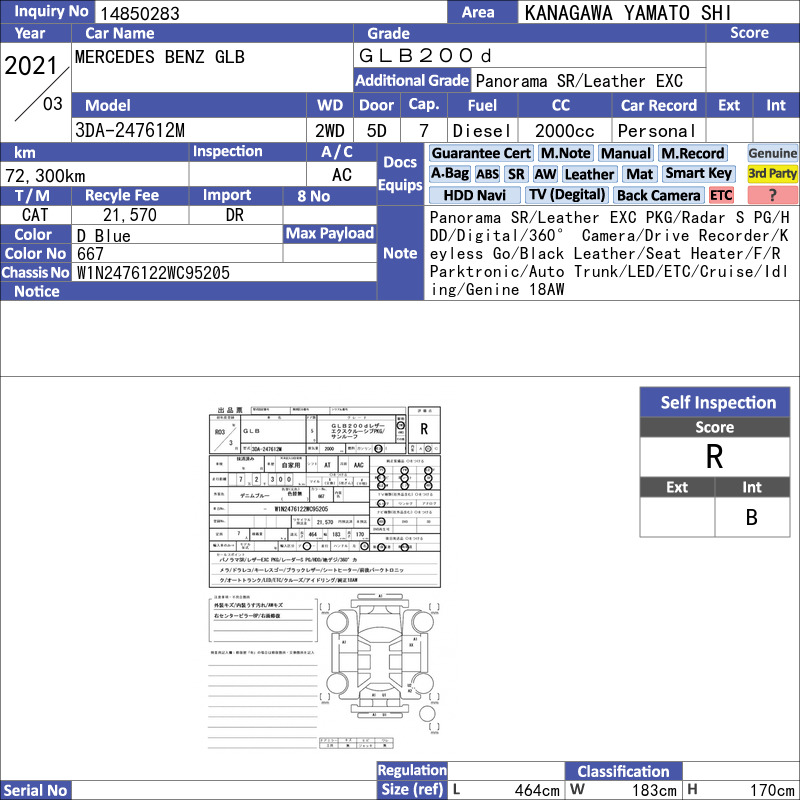
Task: Click the interior grade B
Action: [752, 517]
